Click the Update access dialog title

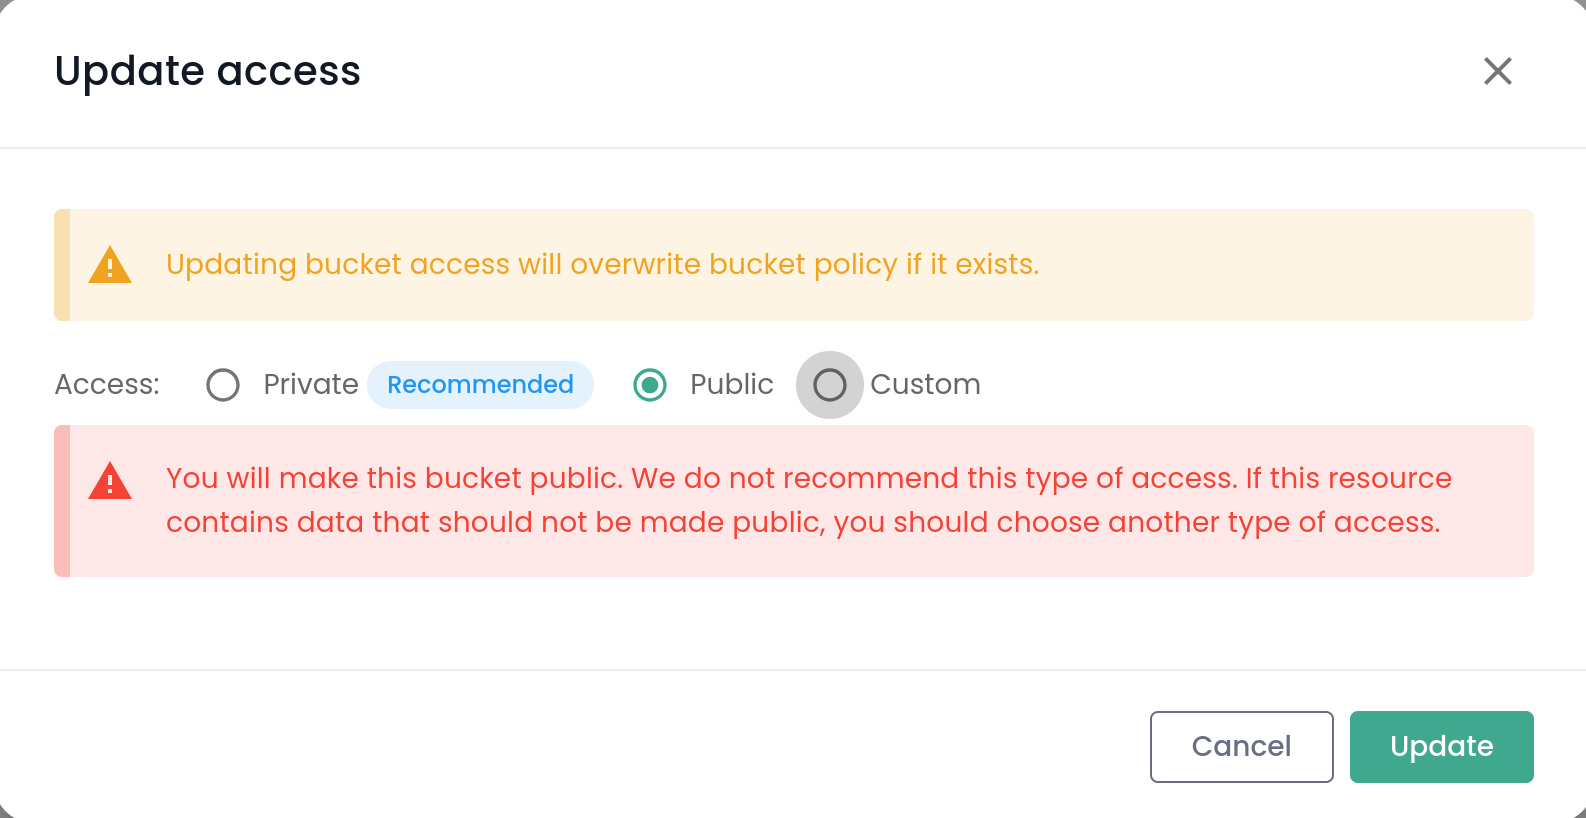[208, 71]
